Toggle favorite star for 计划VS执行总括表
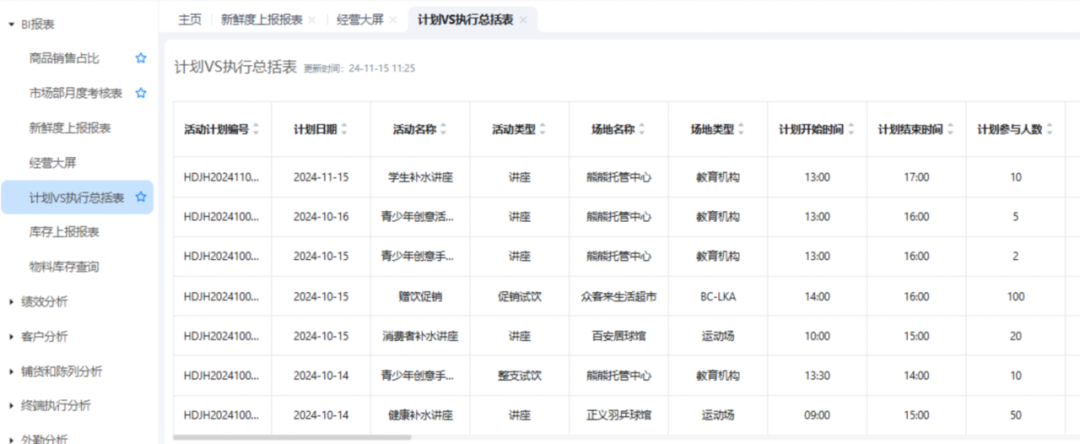The height and width of the screenshot is (444, 1080). pyautogui.click(x=141, y=198)
